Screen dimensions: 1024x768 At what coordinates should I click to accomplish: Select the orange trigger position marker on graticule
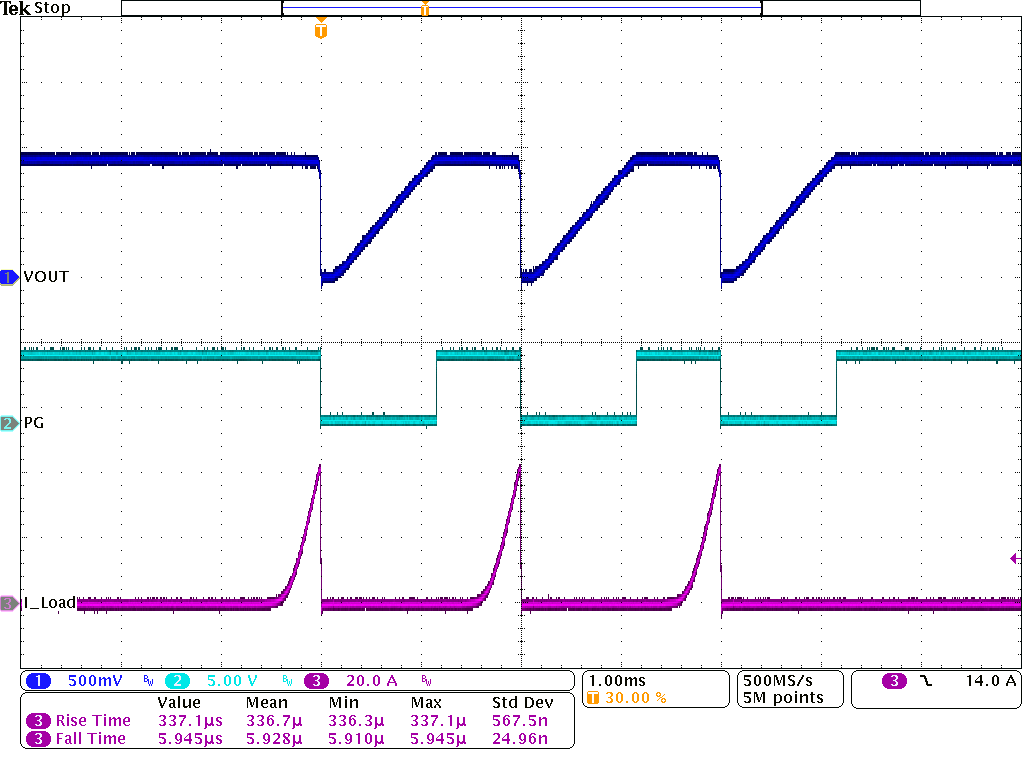pyautogui.click(x=320, y=30)
